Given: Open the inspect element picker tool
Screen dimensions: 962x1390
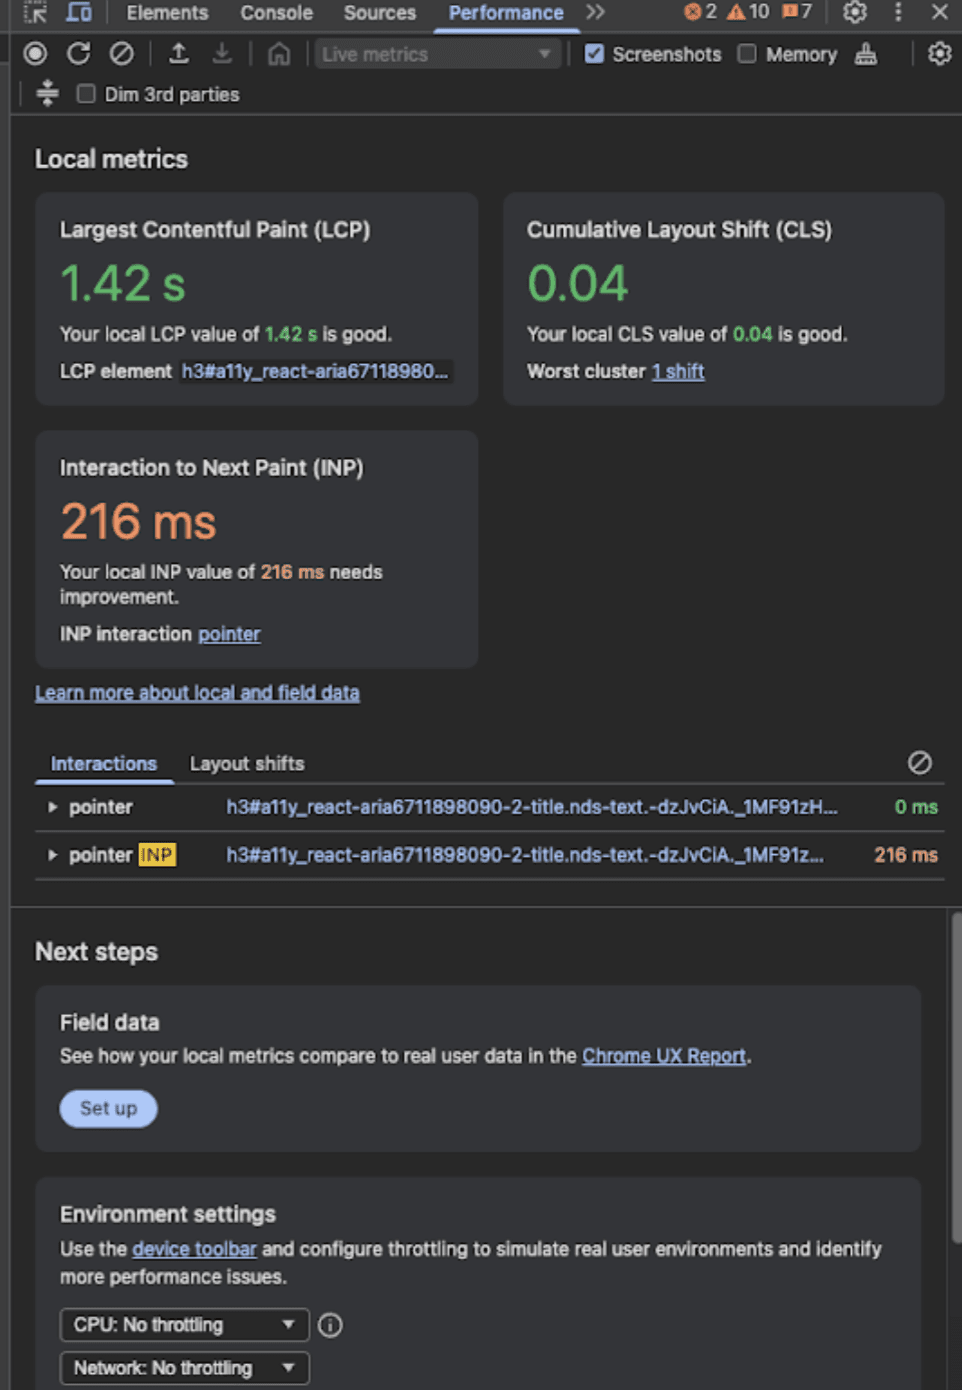Looking at the screenshot, I should pyautogui.click(x=35, y=12).
